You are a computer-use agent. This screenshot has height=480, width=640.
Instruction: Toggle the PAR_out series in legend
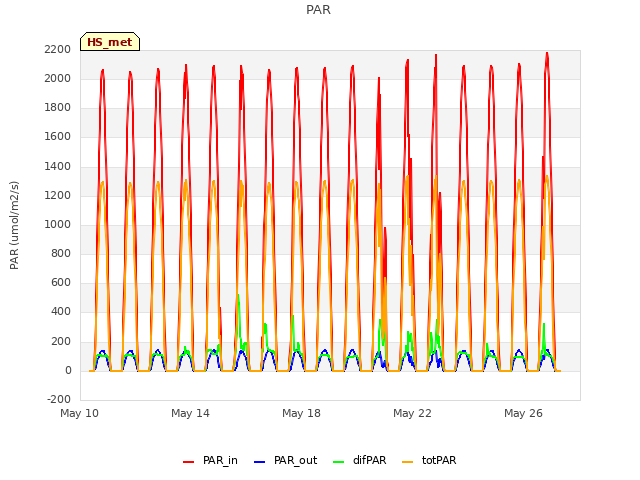point(286,460)
